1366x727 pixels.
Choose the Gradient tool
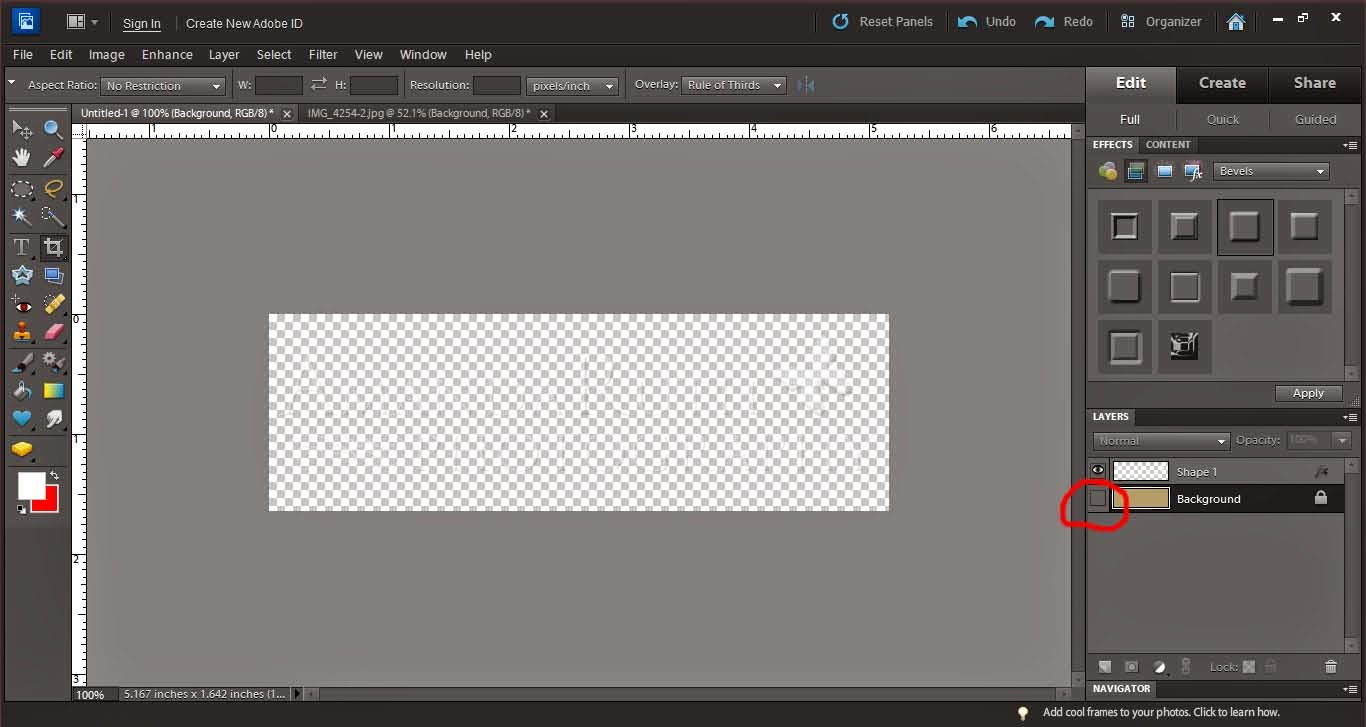point(53,391)
